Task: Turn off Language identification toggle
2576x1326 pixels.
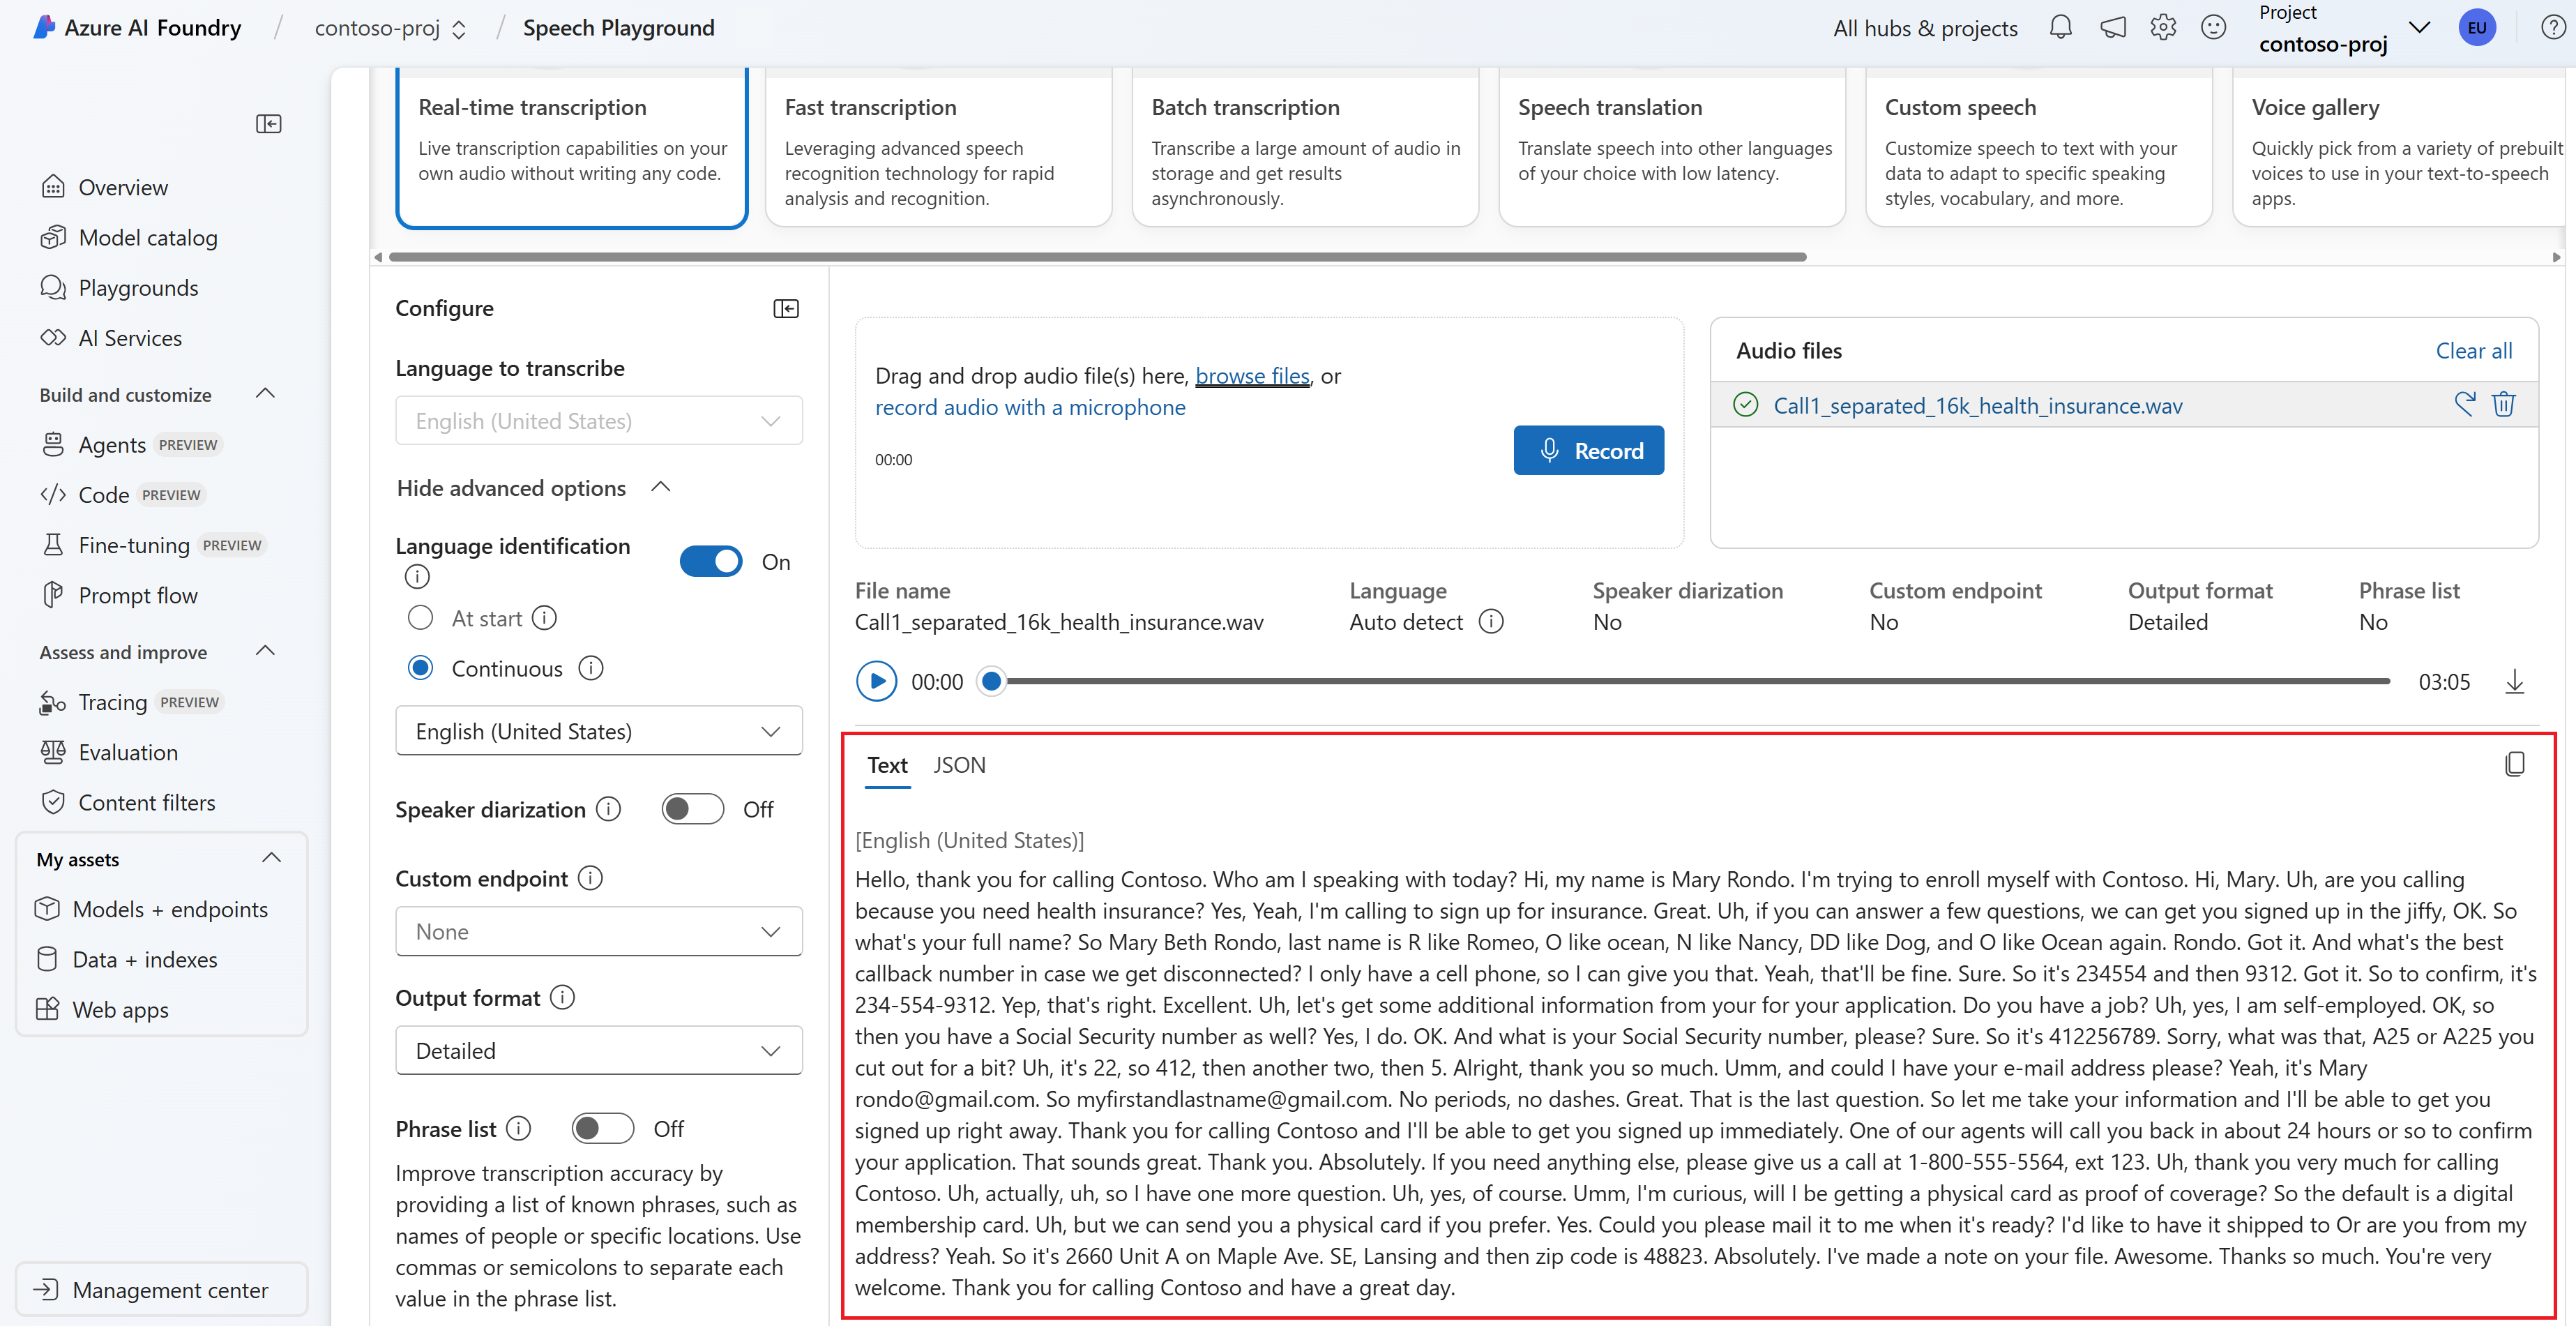Action: 711,562
